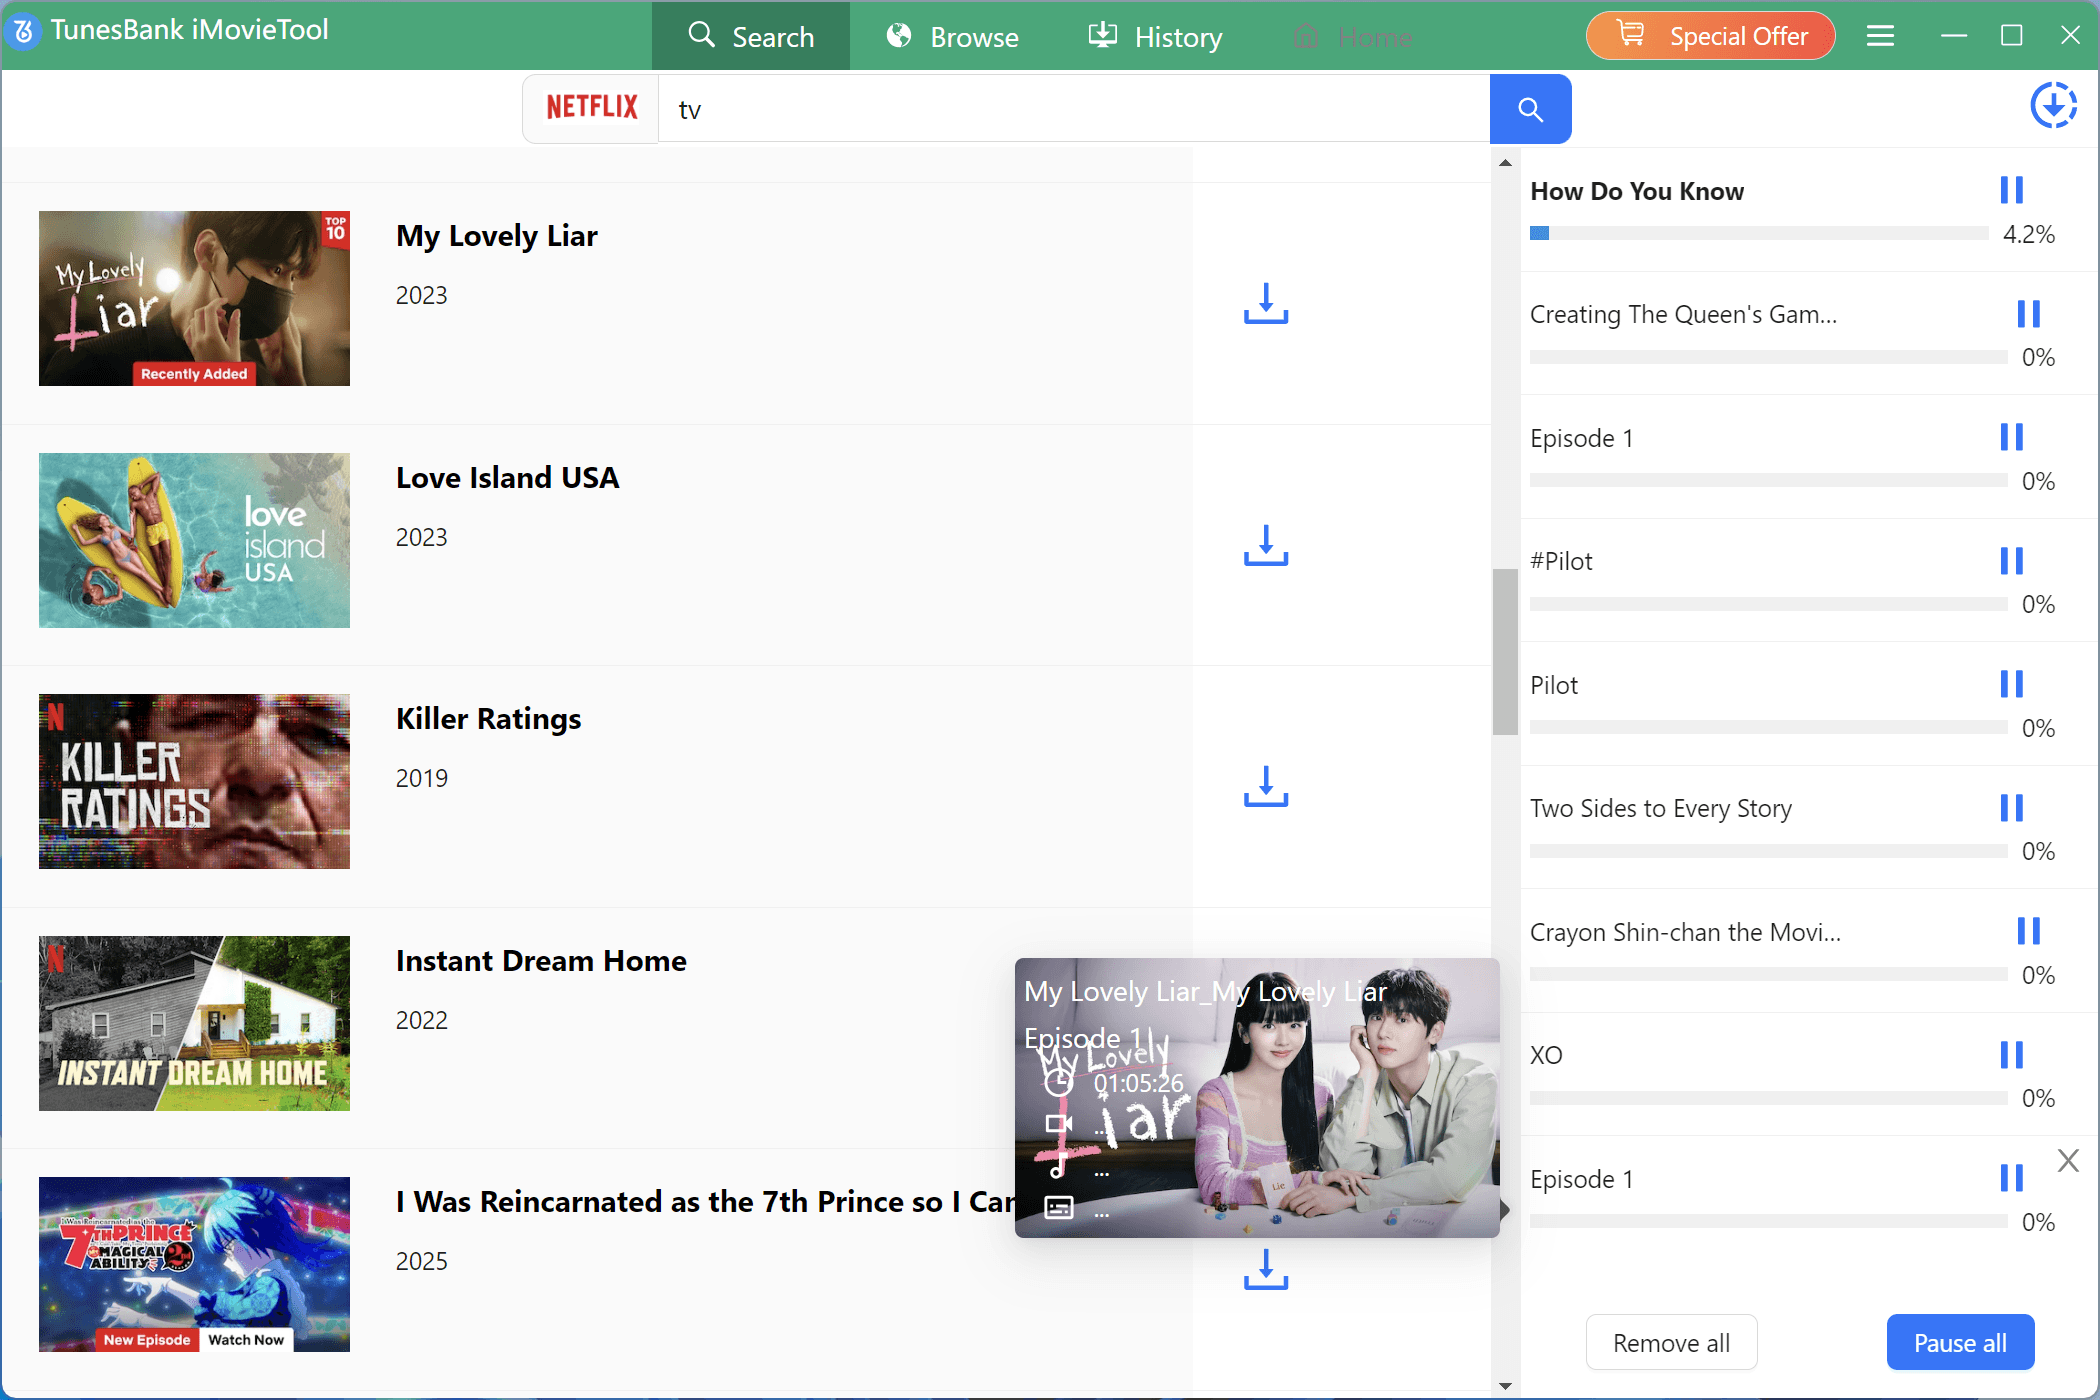Click the 'I Was Reincarnated as the 7th Prince' title
Viewport: 2100px width, 1400px height.
tap(705, 1202)
